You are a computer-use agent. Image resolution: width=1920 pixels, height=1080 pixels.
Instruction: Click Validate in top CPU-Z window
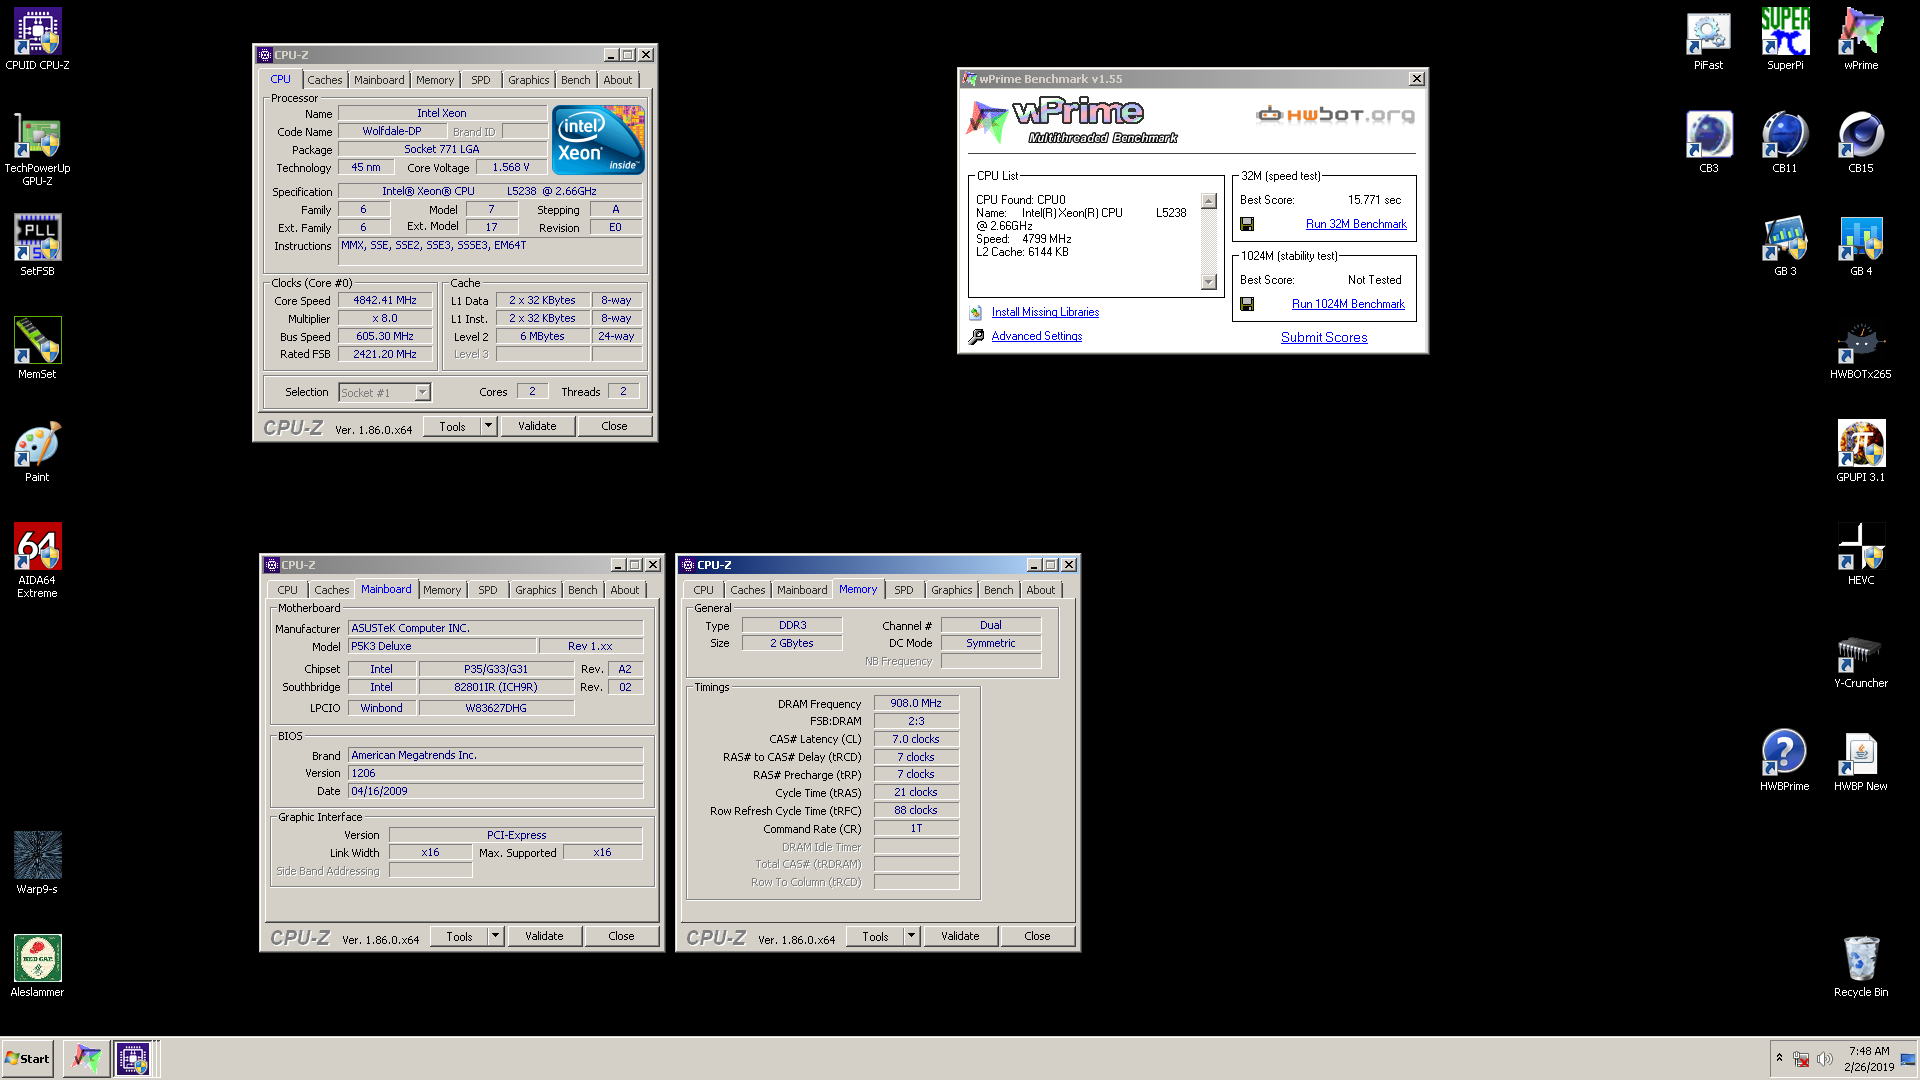pos(537,426)
